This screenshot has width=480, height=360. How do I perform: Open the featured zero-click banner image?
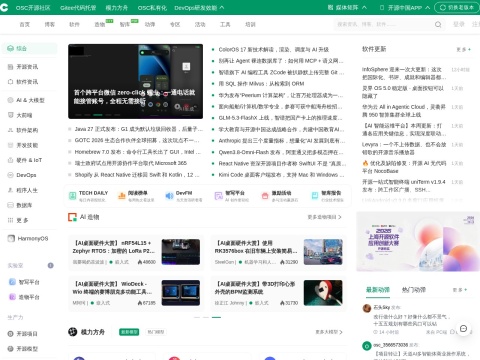click(x=135, y=81)
